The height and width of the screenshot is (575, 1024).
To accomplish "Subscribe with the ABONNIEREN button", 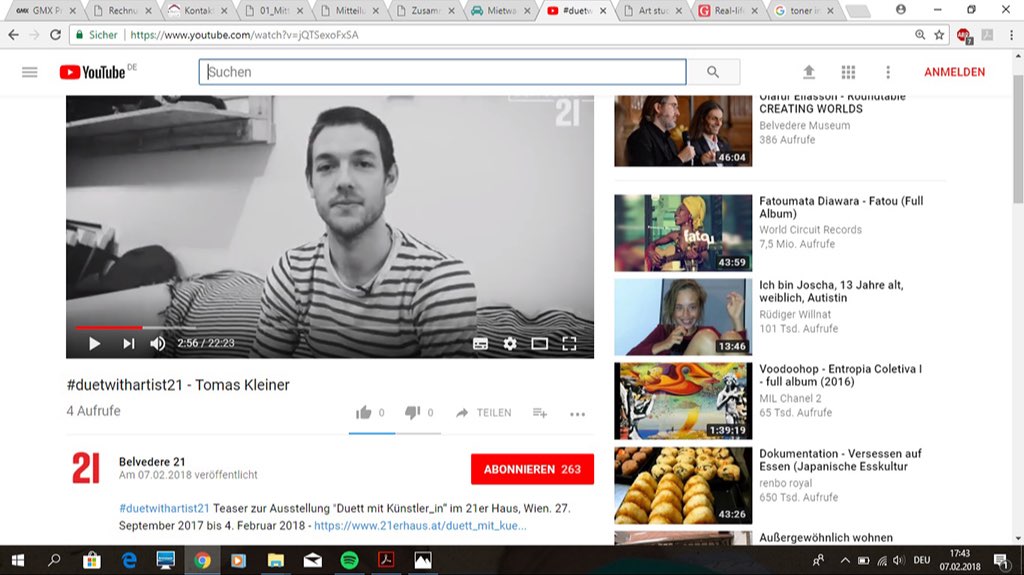I will point(532,469).
